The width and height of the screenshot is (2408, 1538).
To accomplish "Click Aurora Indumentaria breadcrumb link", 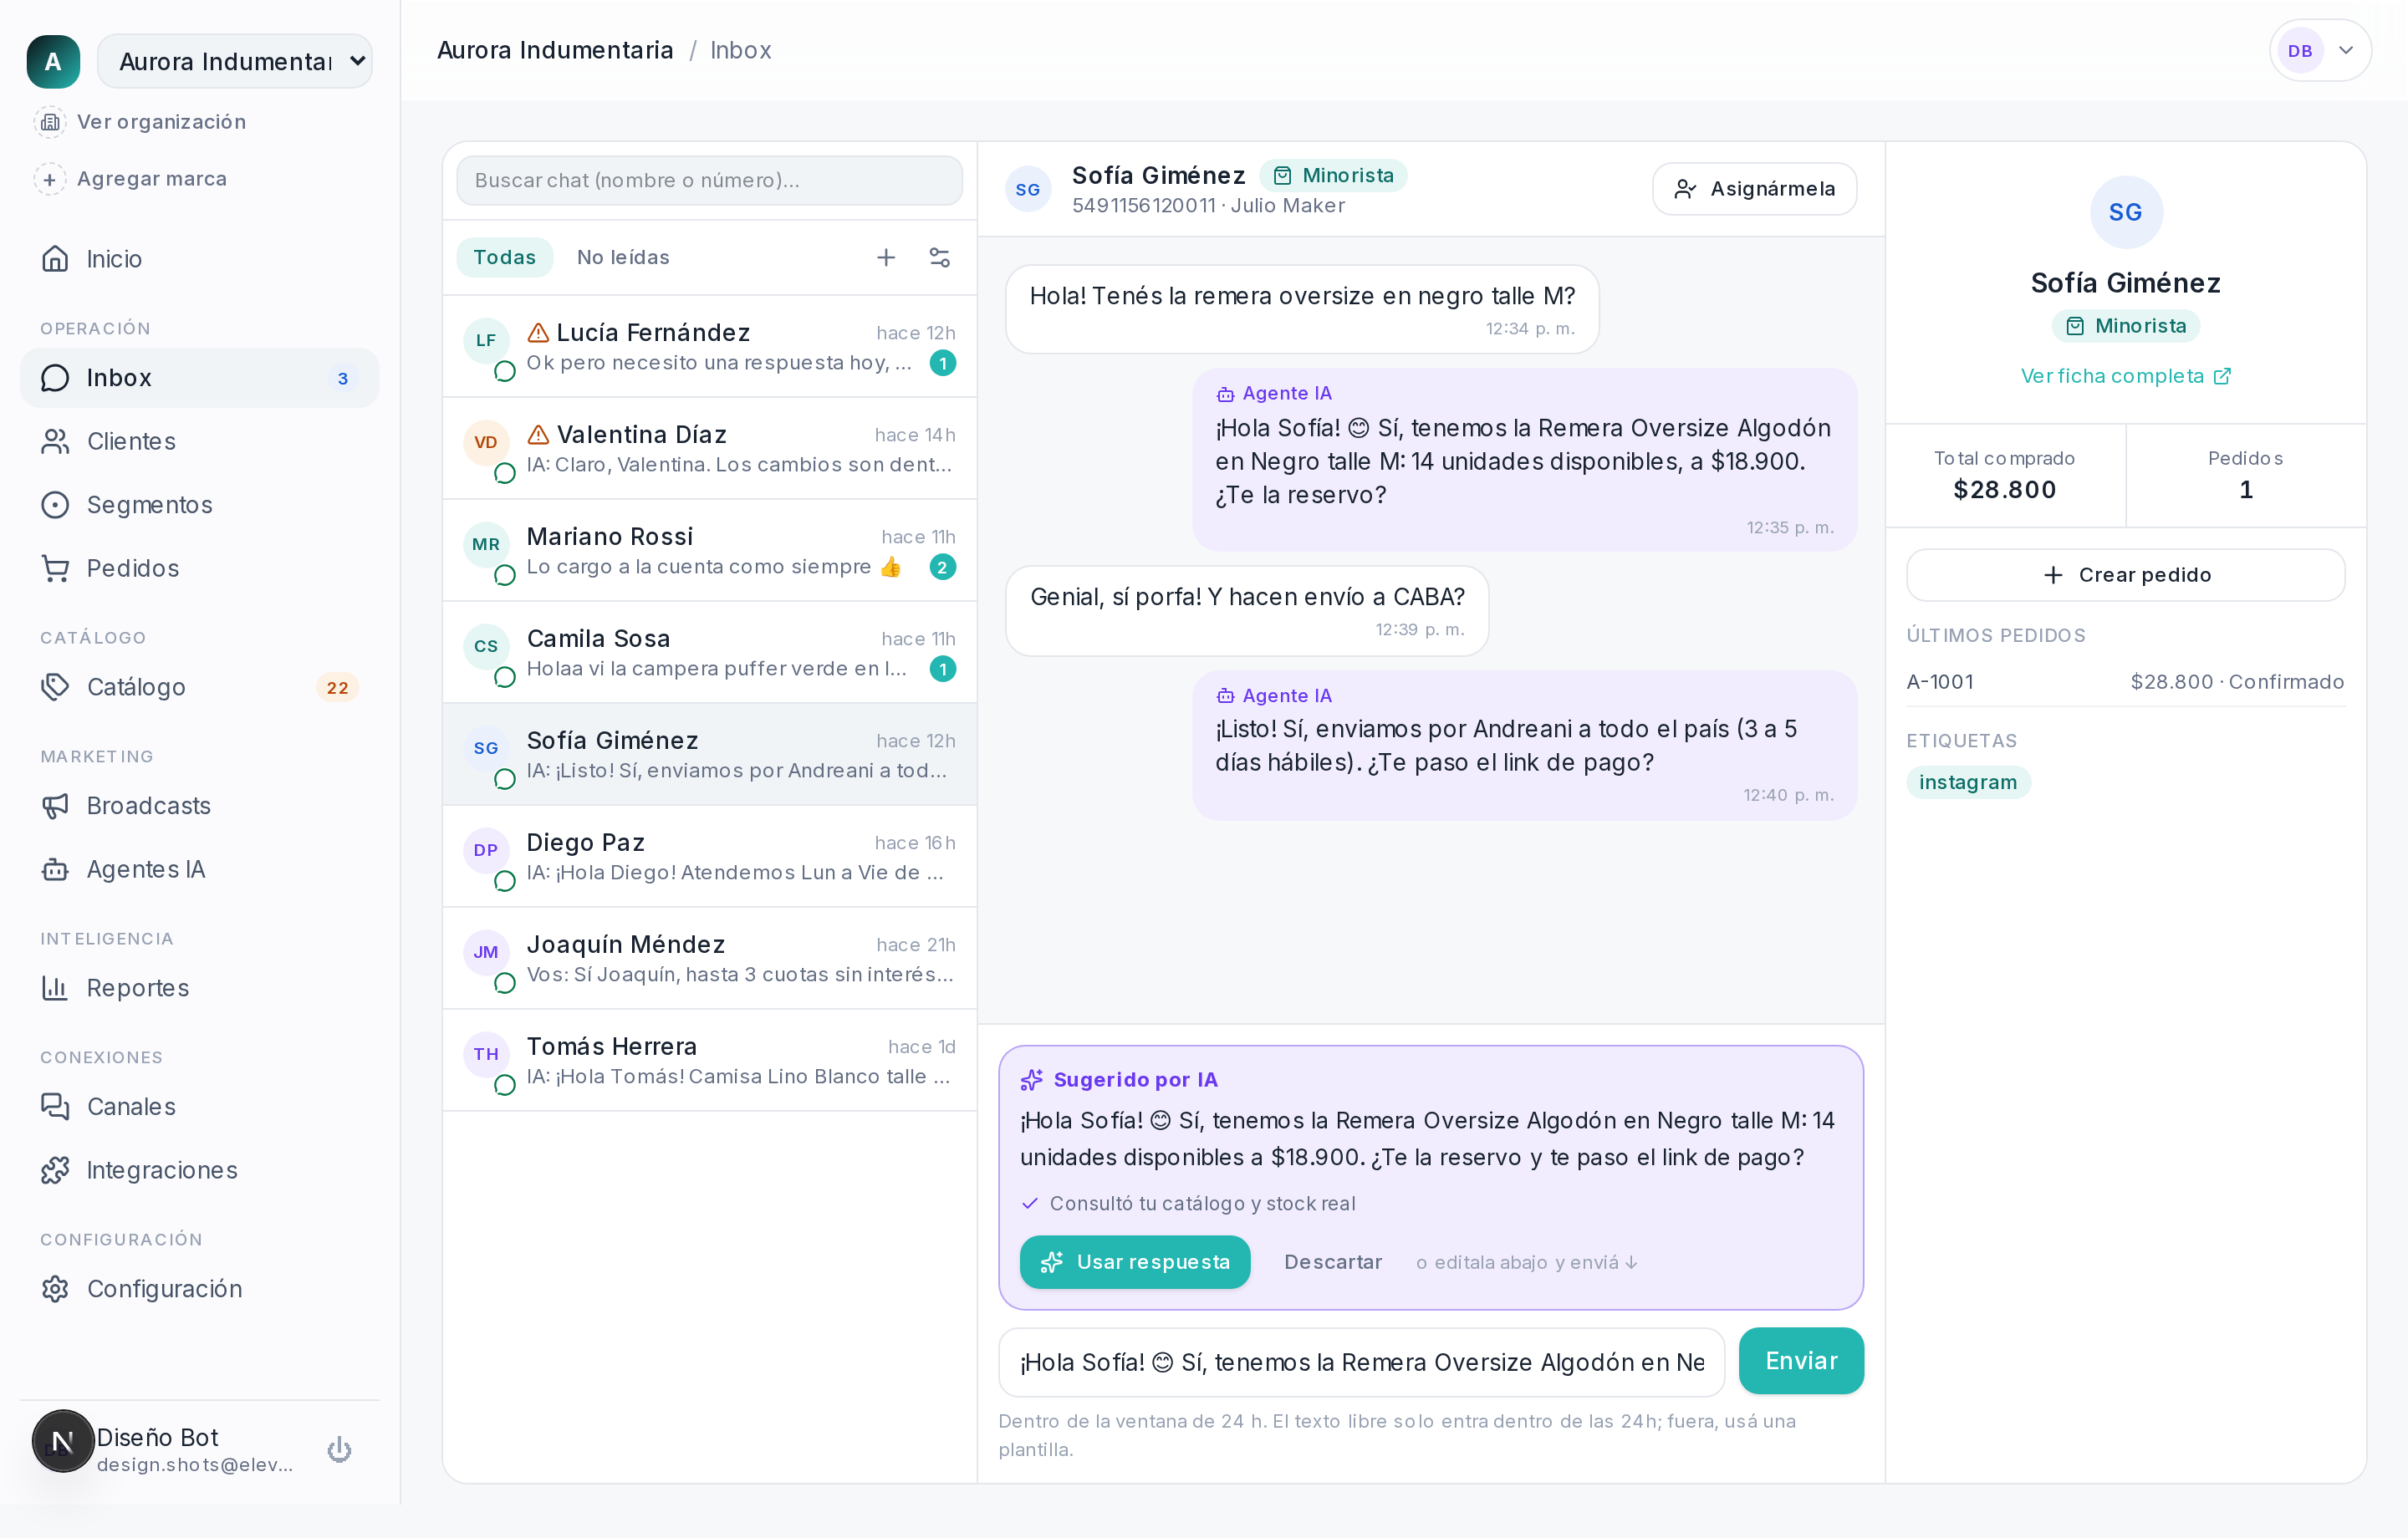I will point(555,50).
